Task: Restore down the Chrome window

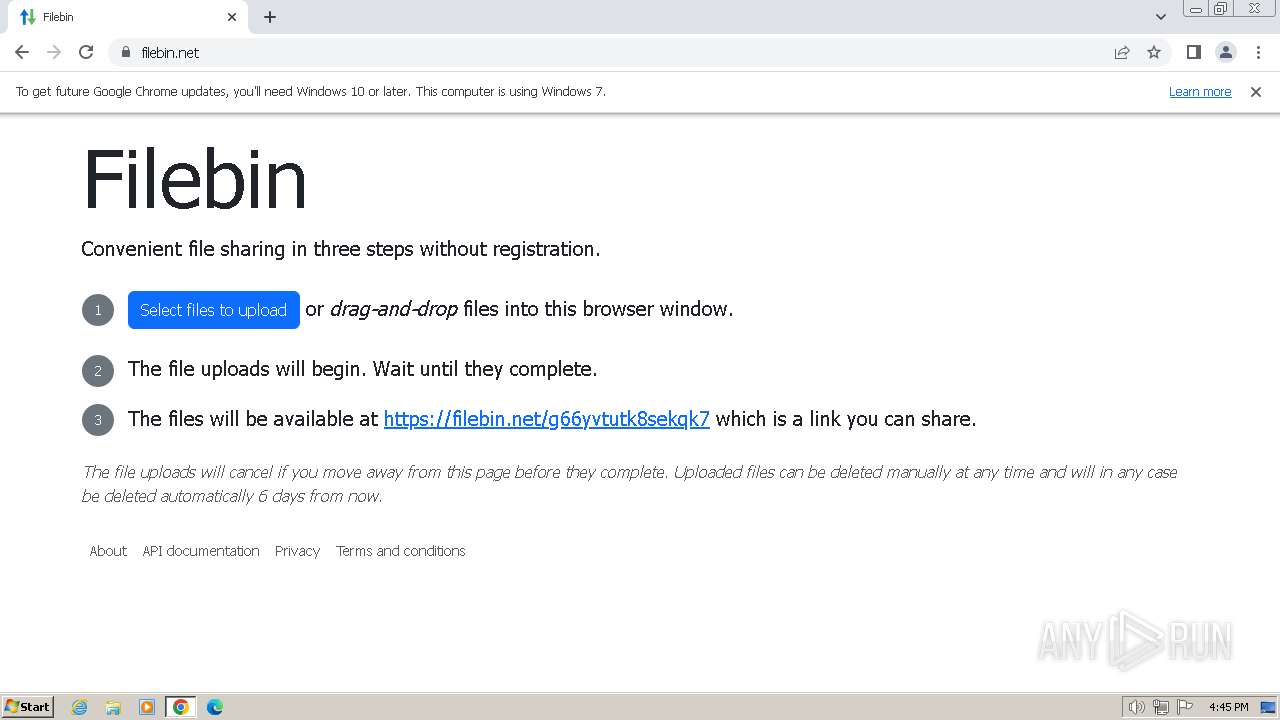Action: point(1221,9)
